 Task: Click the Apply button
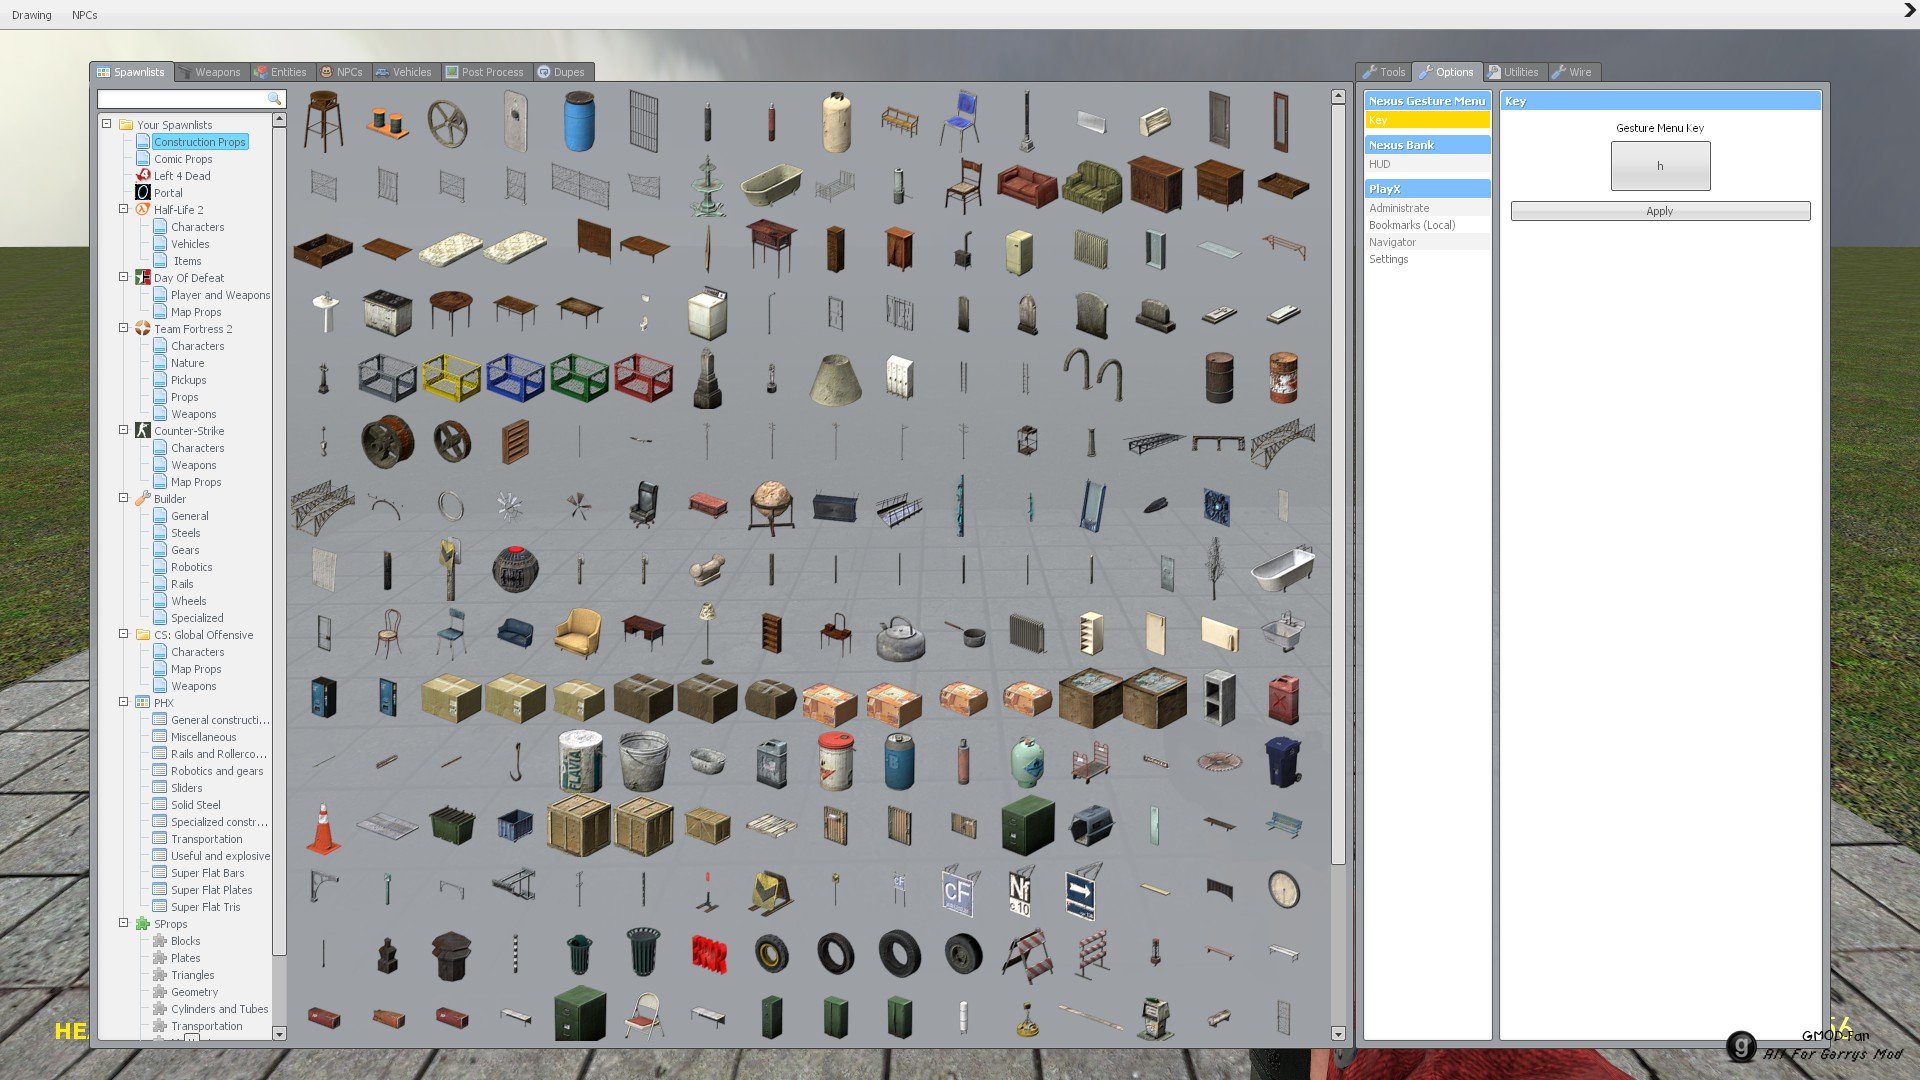(x=1660, y=211)
